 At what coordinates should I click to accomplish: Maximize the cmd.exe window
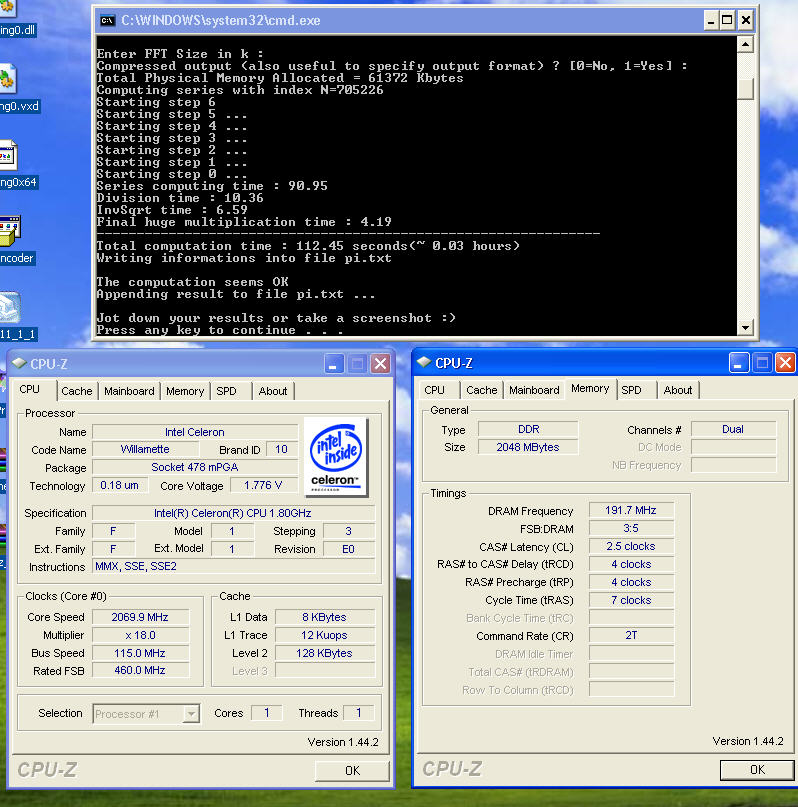coord(728,21)
